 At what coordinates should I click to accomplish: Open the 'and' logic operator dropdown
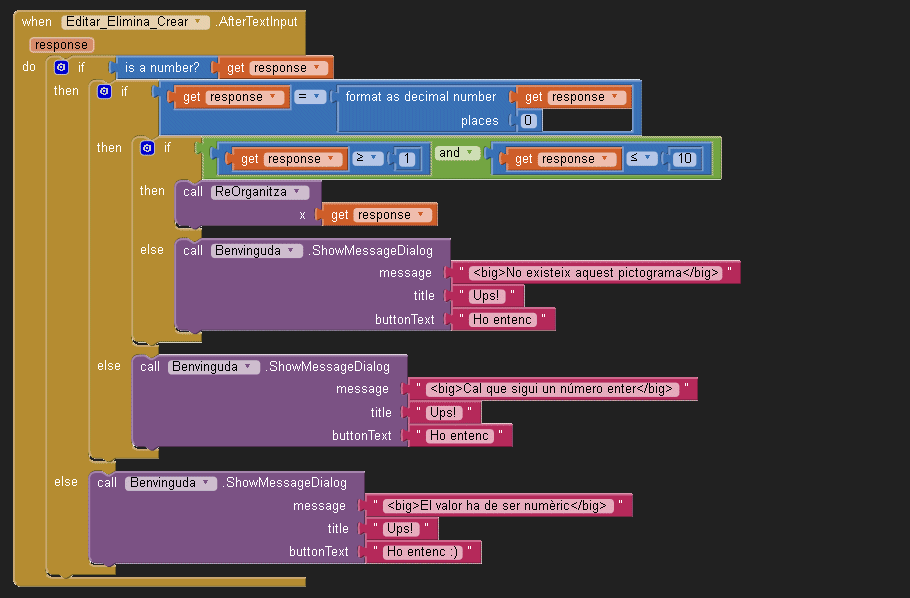click(470, 154)
